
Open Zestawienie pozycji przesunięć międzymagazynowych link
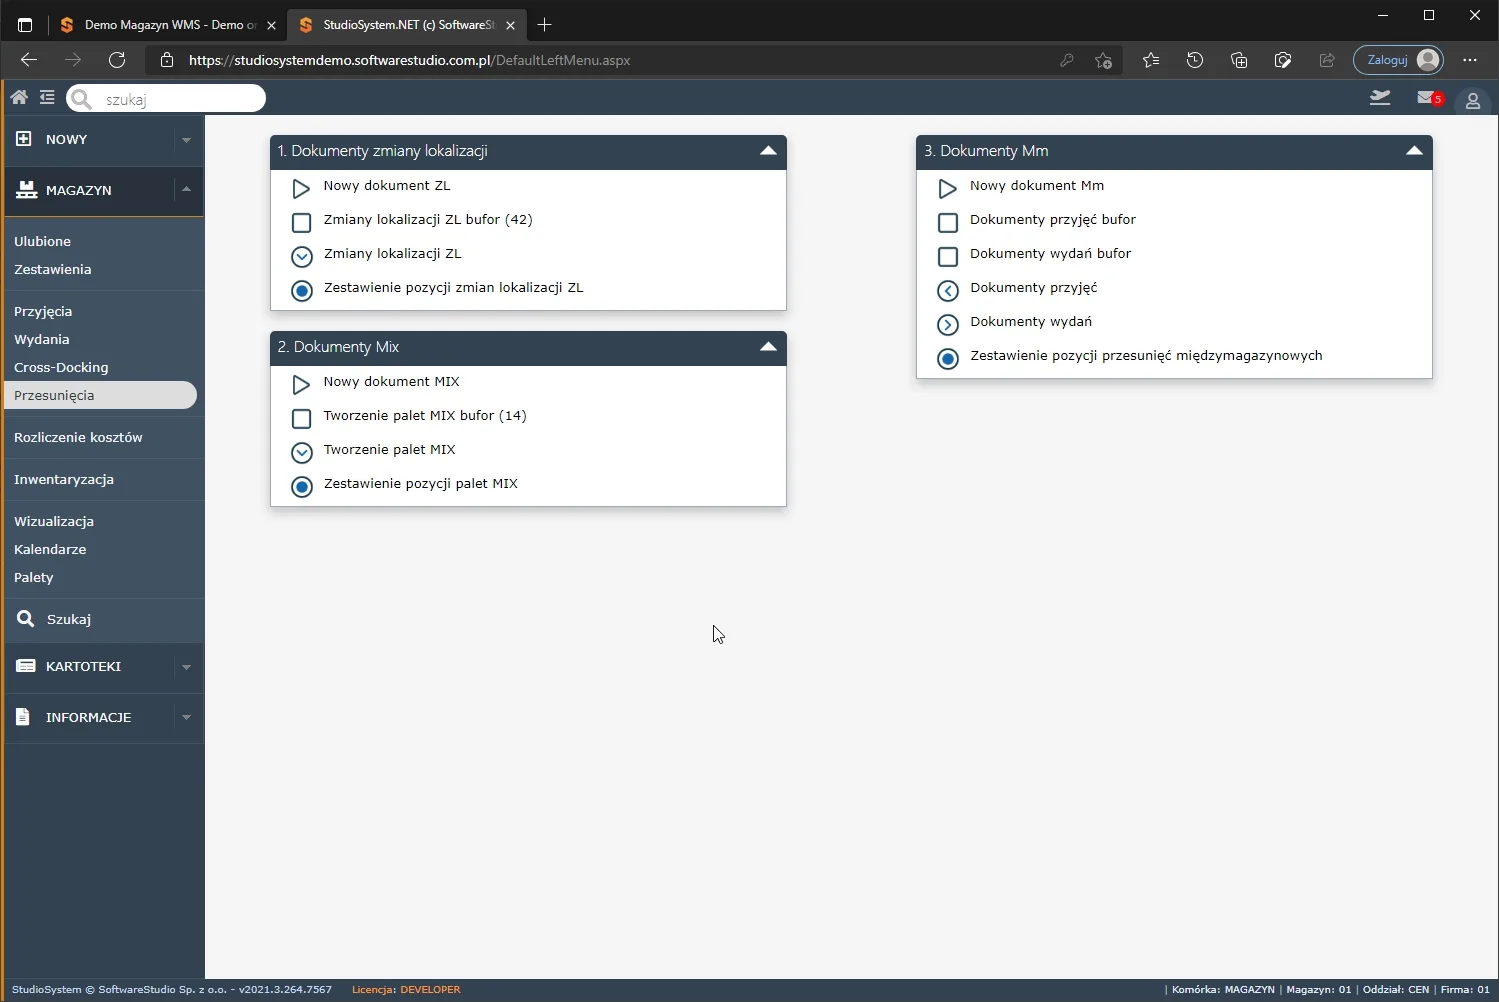point(1146,355)
